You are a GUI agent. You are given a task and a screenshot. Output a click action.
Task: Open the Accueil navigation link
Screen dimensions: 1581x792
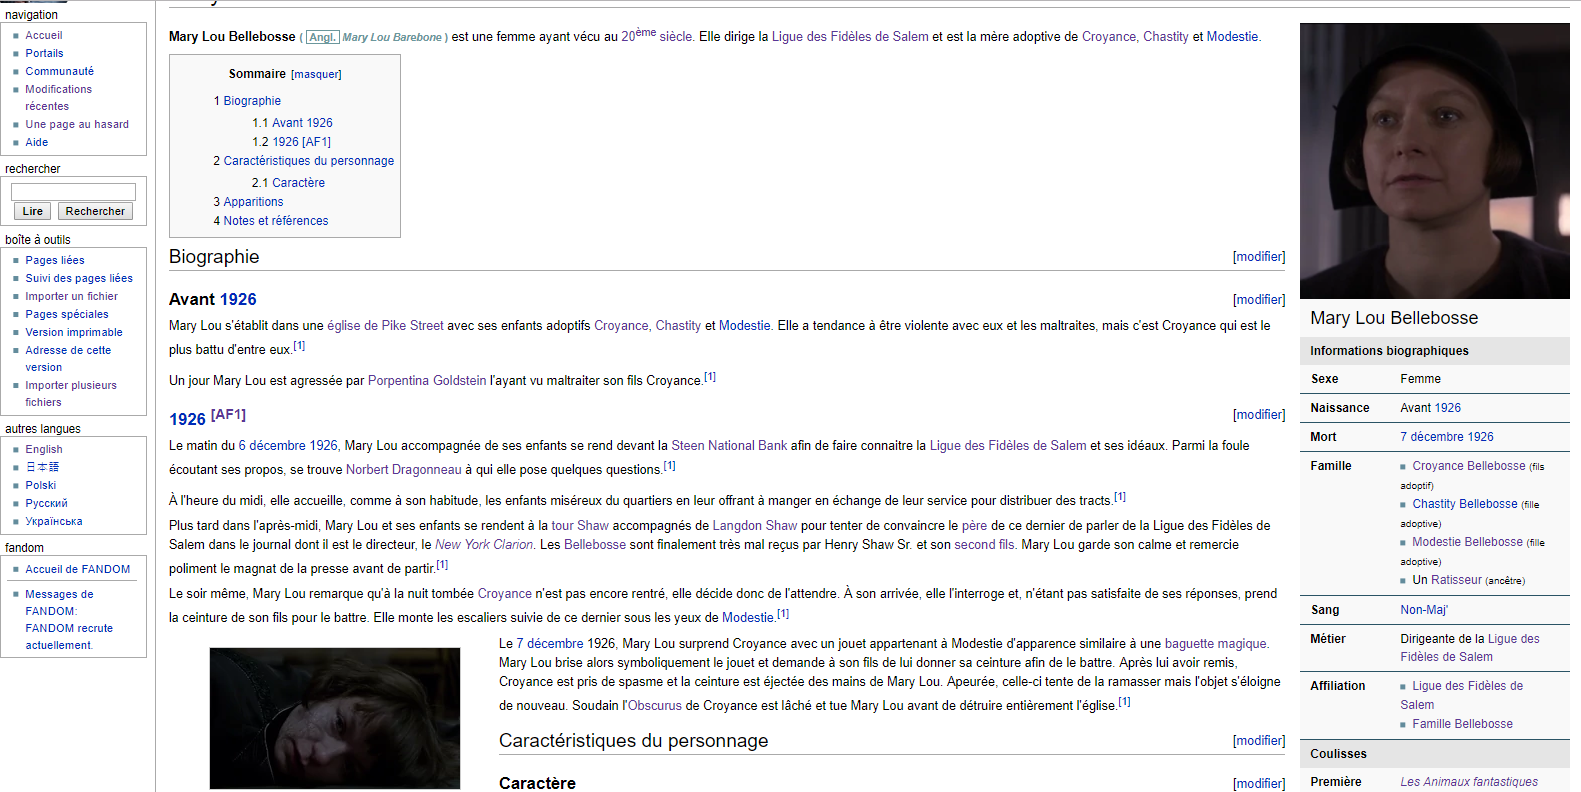click(44, 35)
